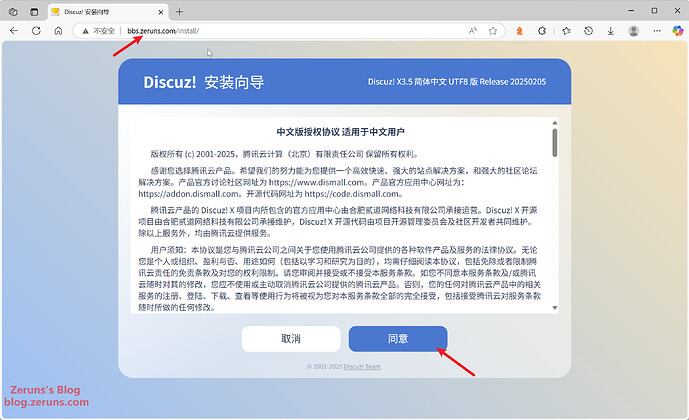689x420 pixels.
Task: Click the 不安全 label in address bar
Action: click(104, 31)
